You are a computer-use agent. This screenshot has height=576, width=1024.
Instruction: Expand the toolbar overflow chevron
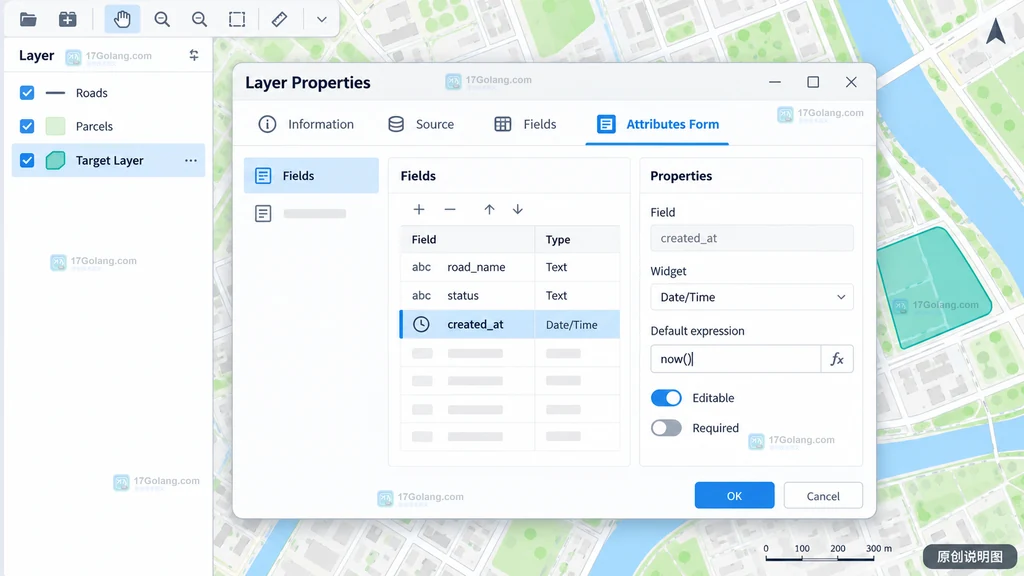tap(321, 20)
